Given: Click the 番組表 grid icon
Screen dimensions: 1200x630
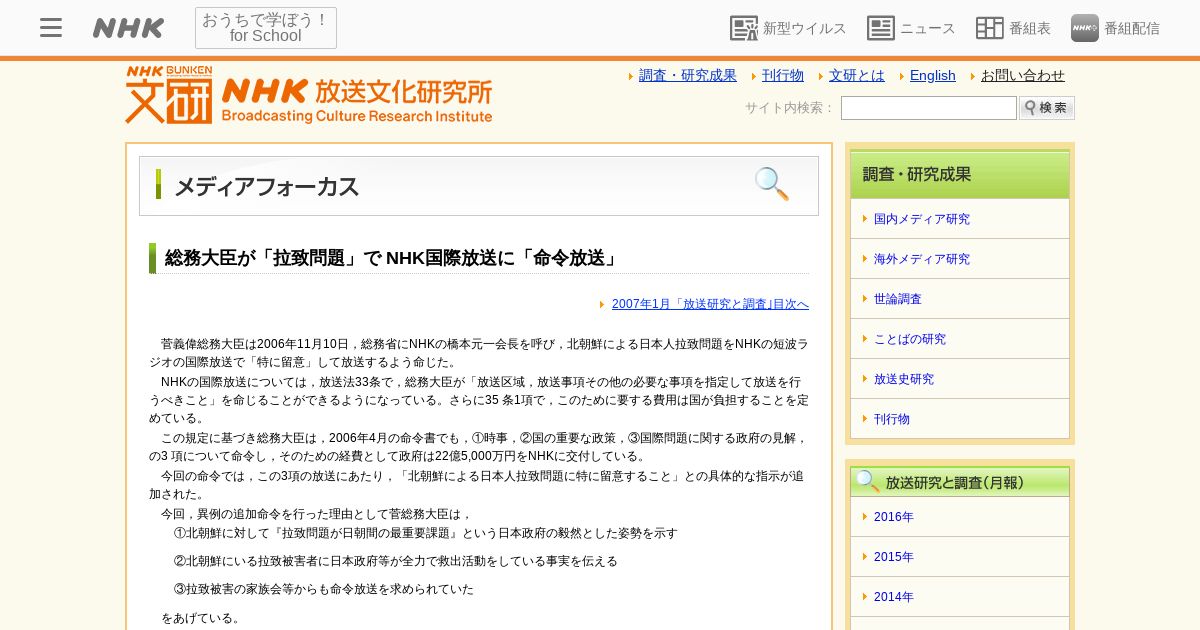Looking at the screenshot, I should click(990, 28).
